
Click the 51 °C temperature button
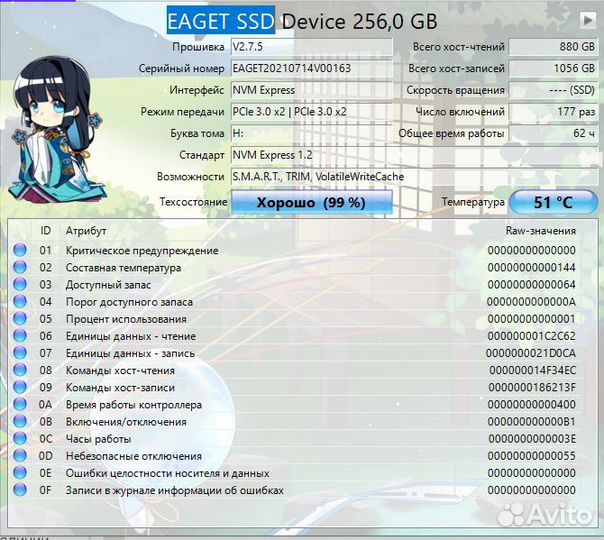coord(553,202)
